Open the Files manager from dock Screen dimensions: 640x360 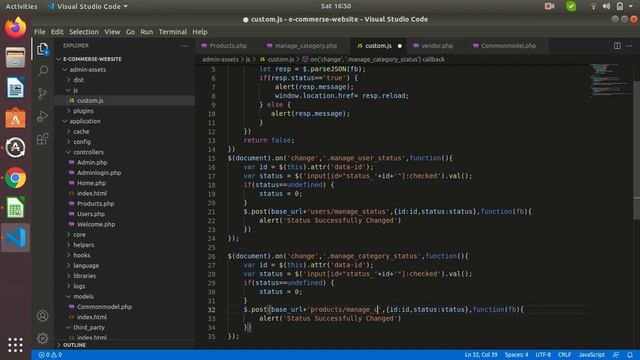[16, 57]
